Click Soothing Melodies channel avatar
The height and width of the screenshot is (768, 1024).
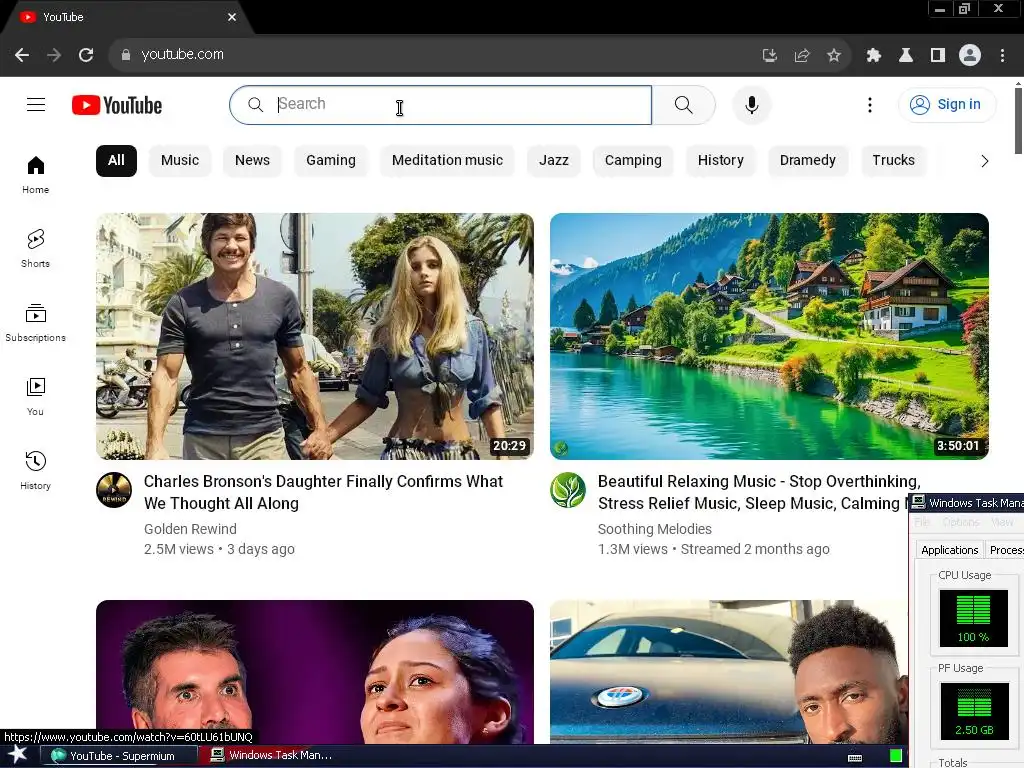(x=568, y=490)
